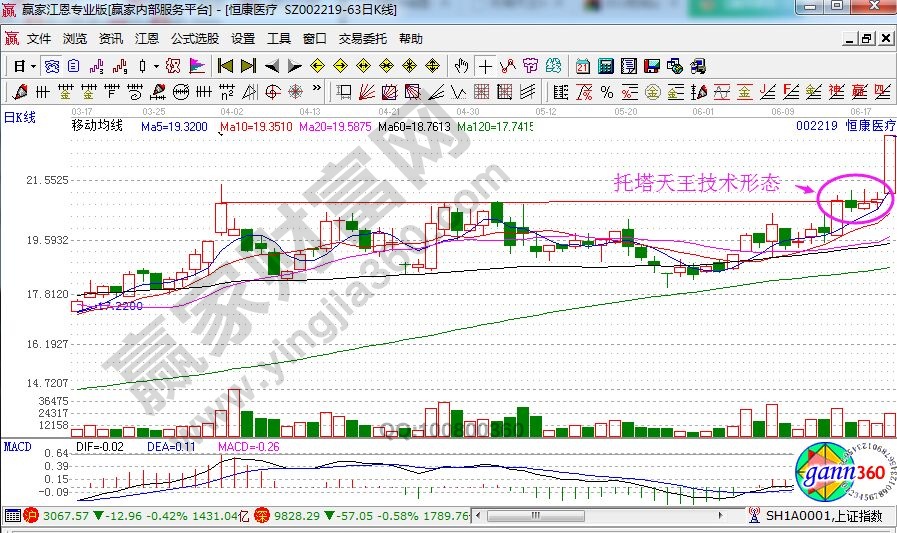Image resolution: width=897 pixels, height=533 pixels.
Task: Click the 002219 恒康医疗 stock name
Action: [846, 125]
